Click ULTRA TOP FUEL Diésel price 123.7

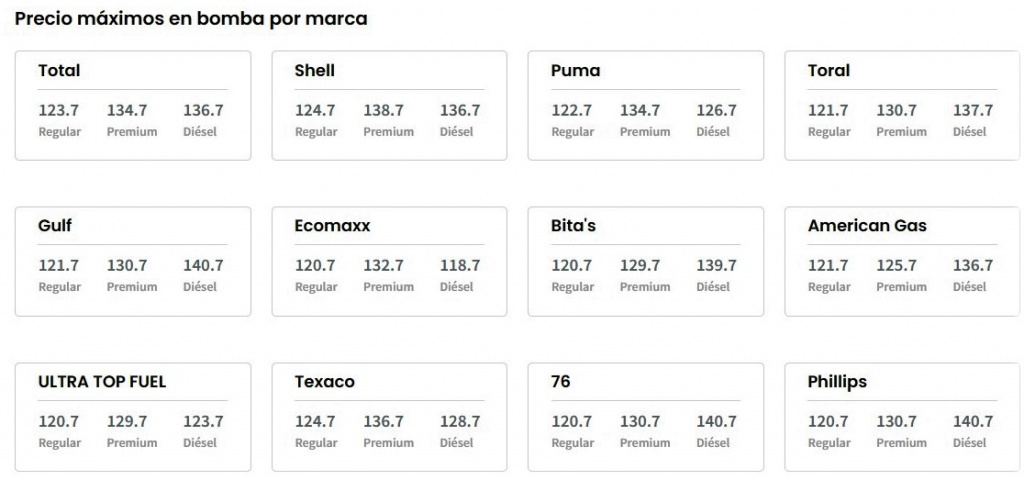[x=203, y=422]
